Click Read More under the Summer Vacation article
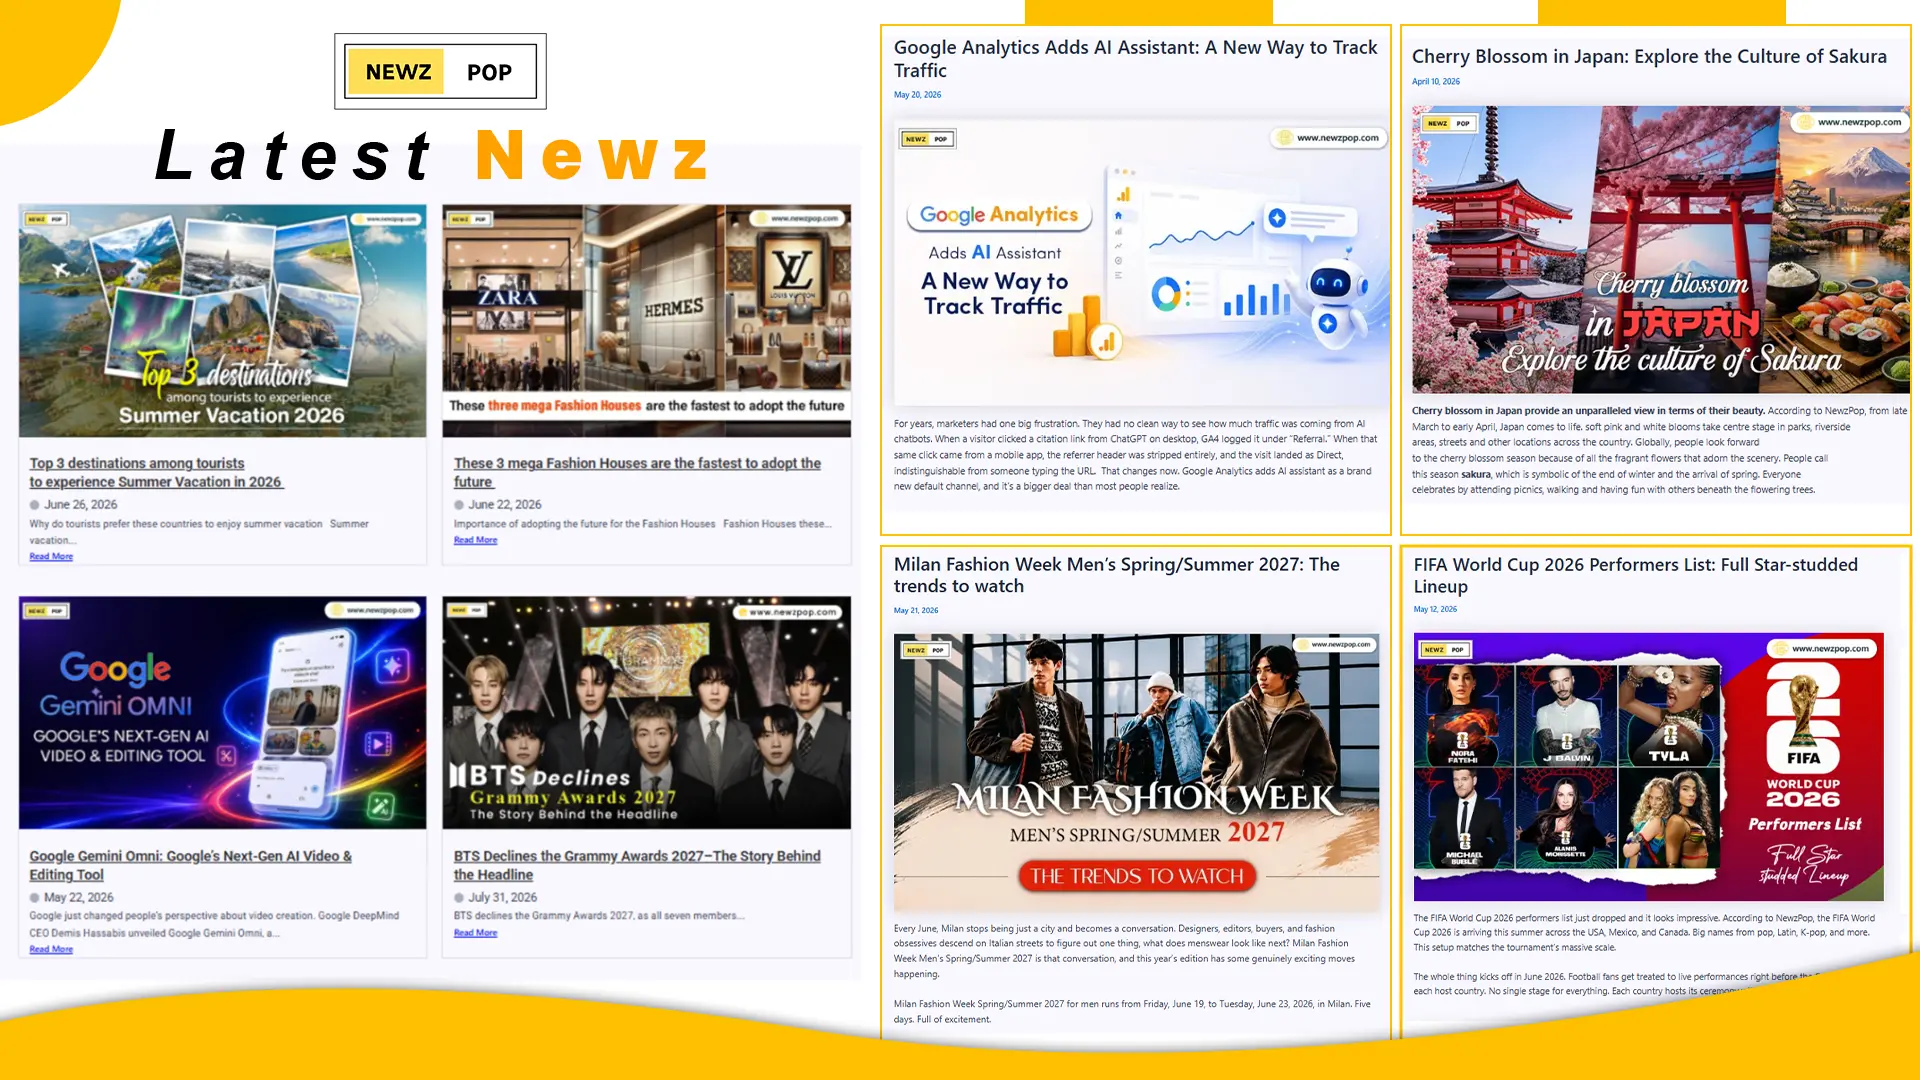1920x1080 pixels. pos(51,556)
